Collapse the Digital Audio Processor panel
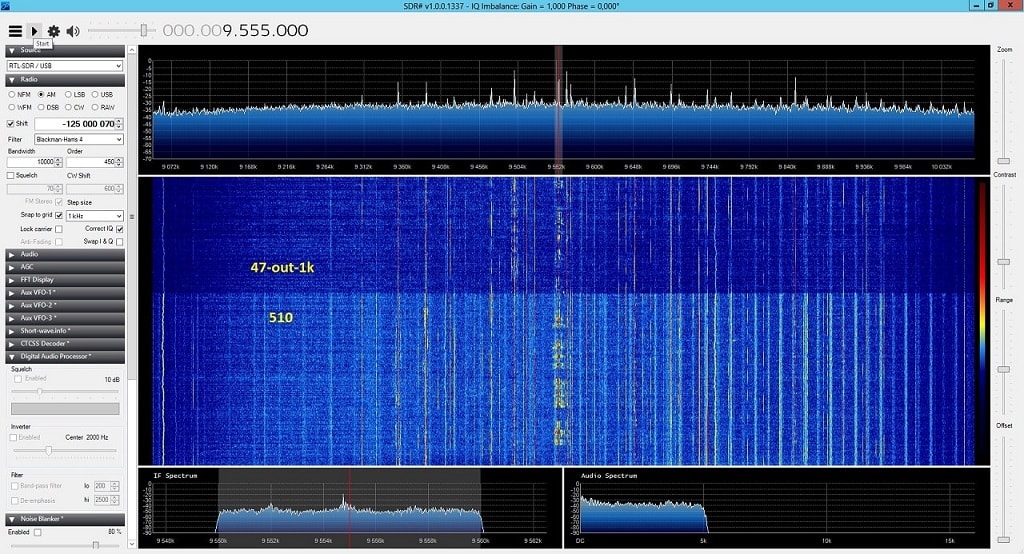 click(x=65, y=357)
